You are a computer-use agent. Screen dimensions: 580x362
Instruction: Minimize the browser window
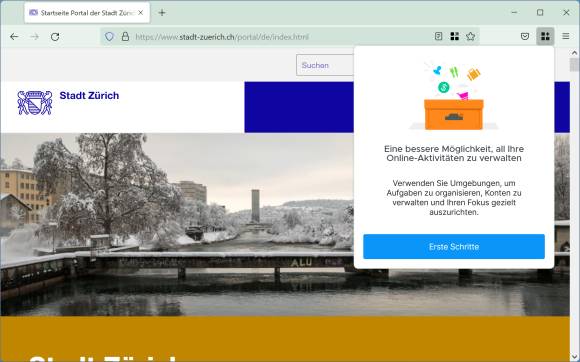coord(514,12)
